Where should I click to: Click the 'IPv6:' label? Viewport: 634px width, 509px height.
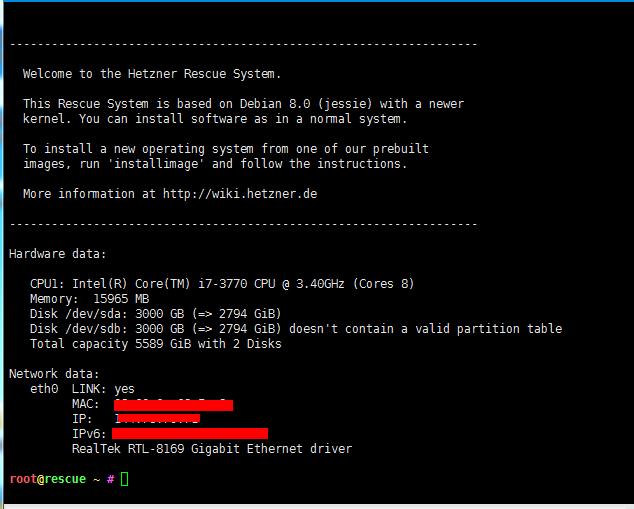point(89,433)
